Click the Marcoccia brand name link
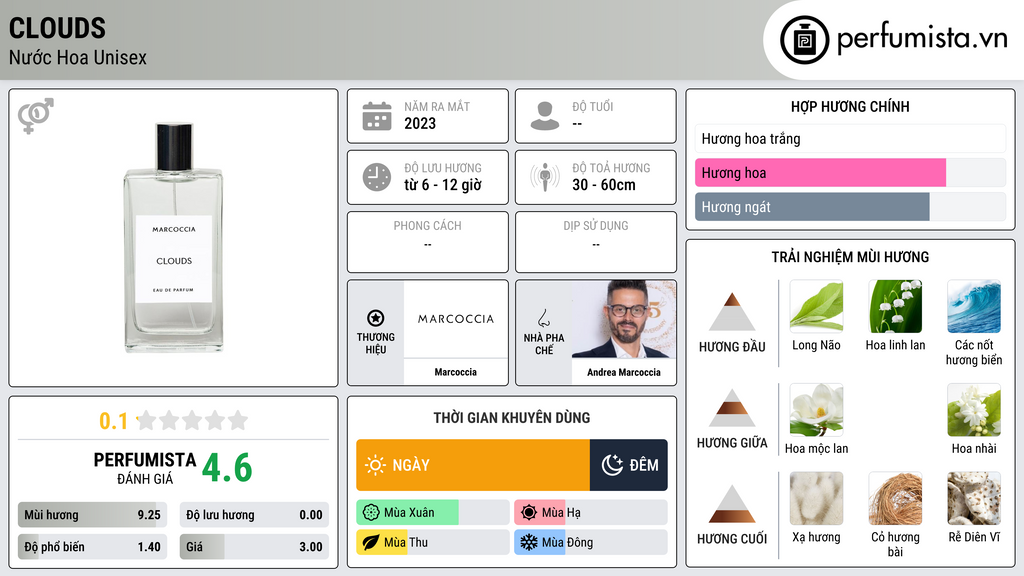The width and height of the screenshot is (1024, 576). (x=456, y=372)
